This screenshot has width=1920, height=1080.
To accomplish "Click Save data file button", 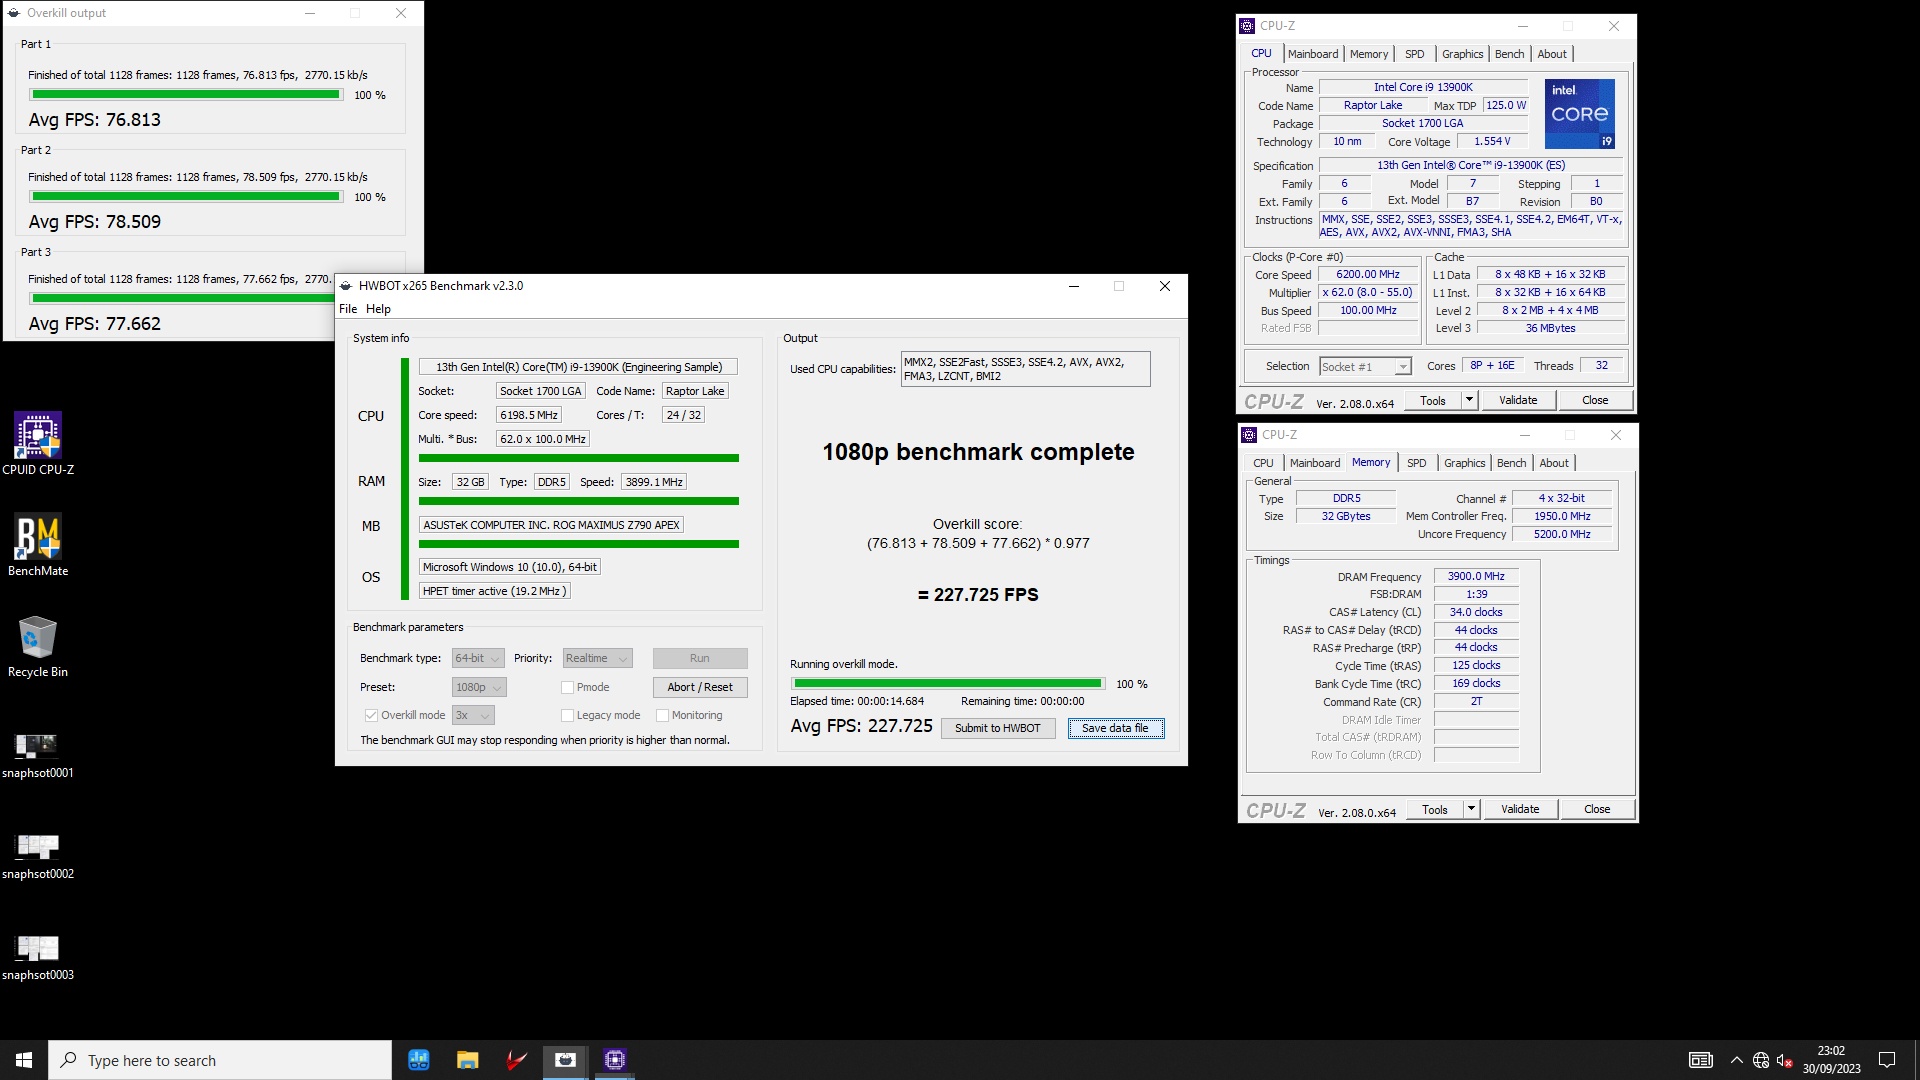I will point(1115,728).
